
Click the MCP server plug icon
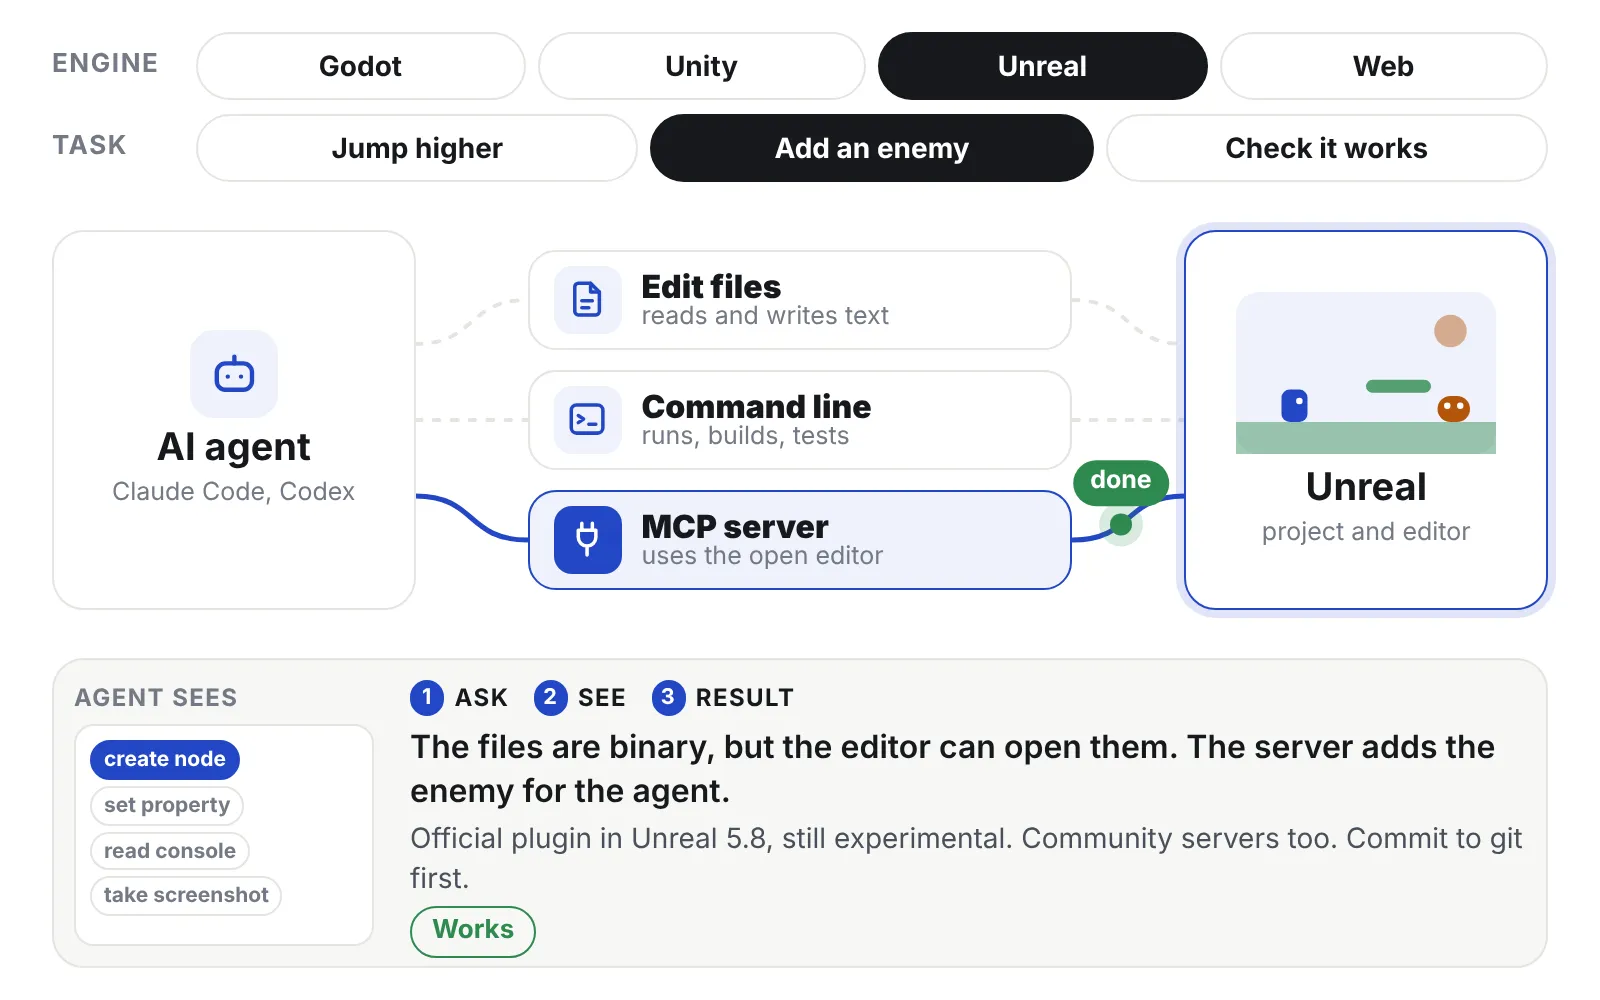[x=588, y=540]
